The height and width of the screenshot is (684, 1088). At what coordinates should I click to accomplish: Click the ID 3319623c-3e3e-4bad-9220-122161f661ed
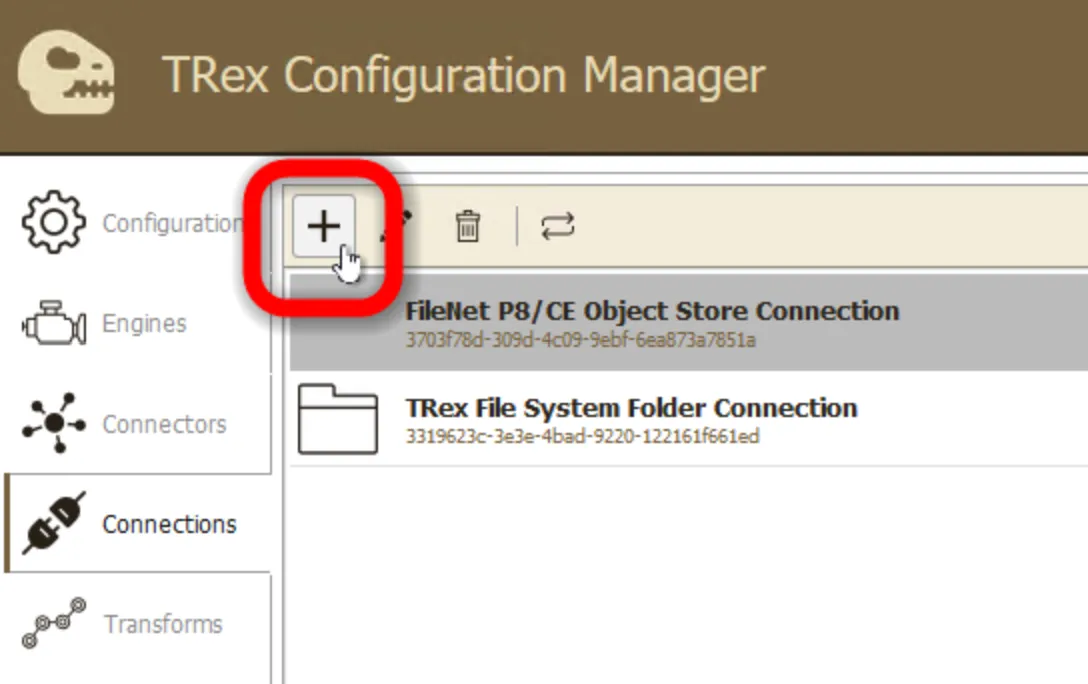coord(583,436)
